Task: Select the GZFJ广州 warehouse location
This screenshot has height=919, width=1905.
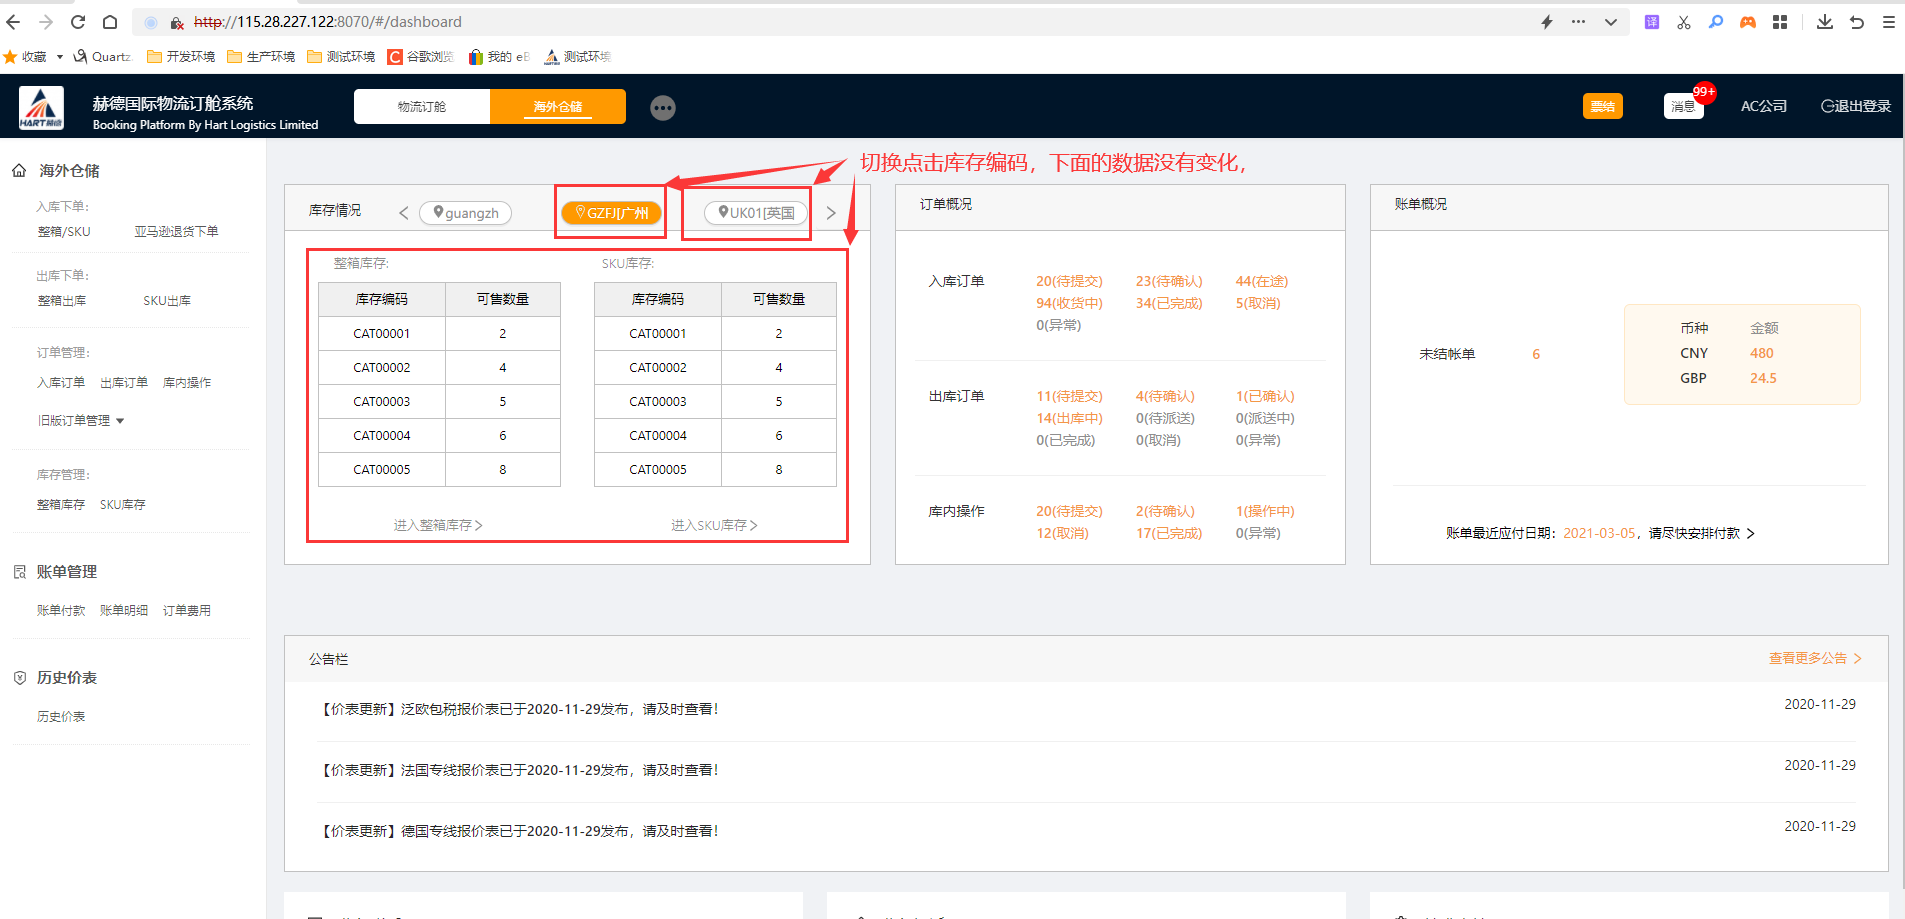Action: point(612,213)
